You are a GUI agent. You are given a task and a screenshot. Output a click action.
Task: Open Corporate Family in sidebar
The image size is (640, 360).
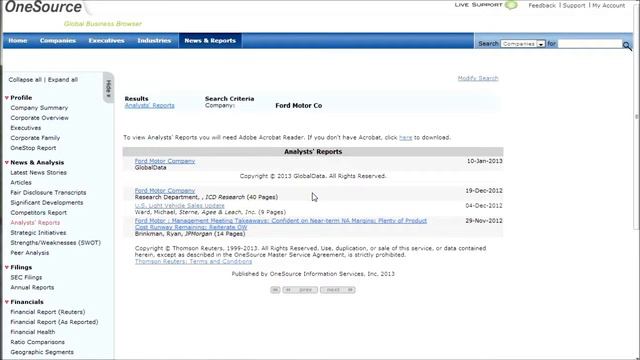point(35,138)
